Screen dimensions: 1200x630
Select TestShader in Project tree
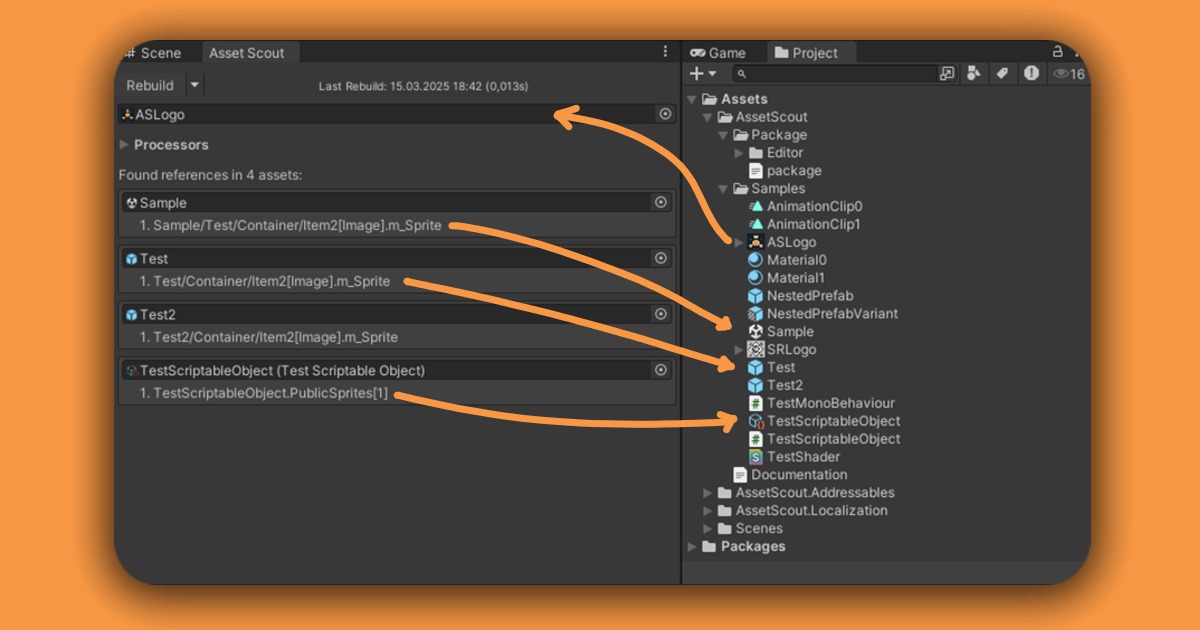[x=803, y=457]
